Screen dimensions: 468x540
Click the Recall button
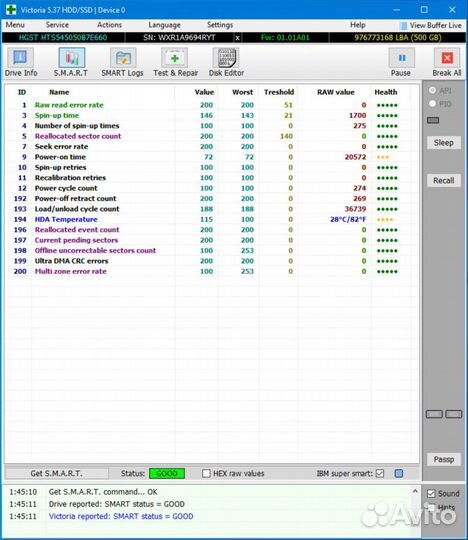pyautogui.click(x=444, y=180)
